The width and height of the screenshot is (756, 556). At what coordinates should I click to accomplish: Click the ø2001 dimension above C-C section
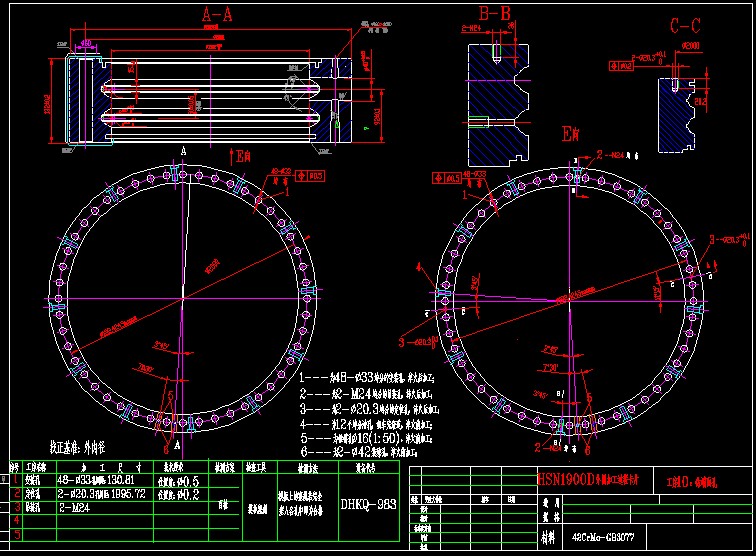pyautogui.click(x=691, y=46)
